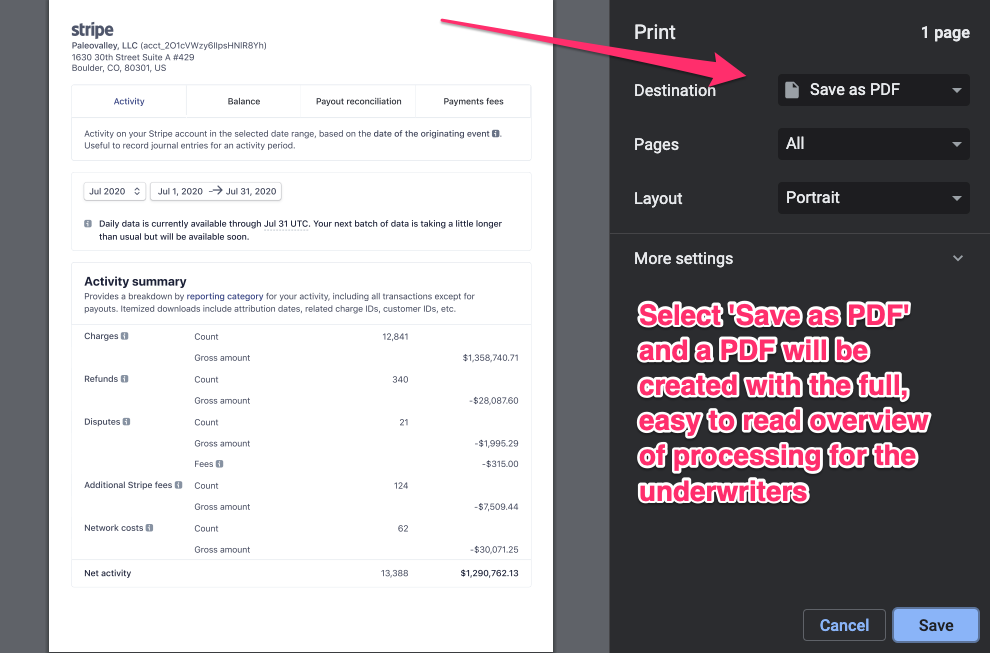The image size is (990, 653).
Task: Click the info icon after 'originating event'
Action: tap(496, 133)
